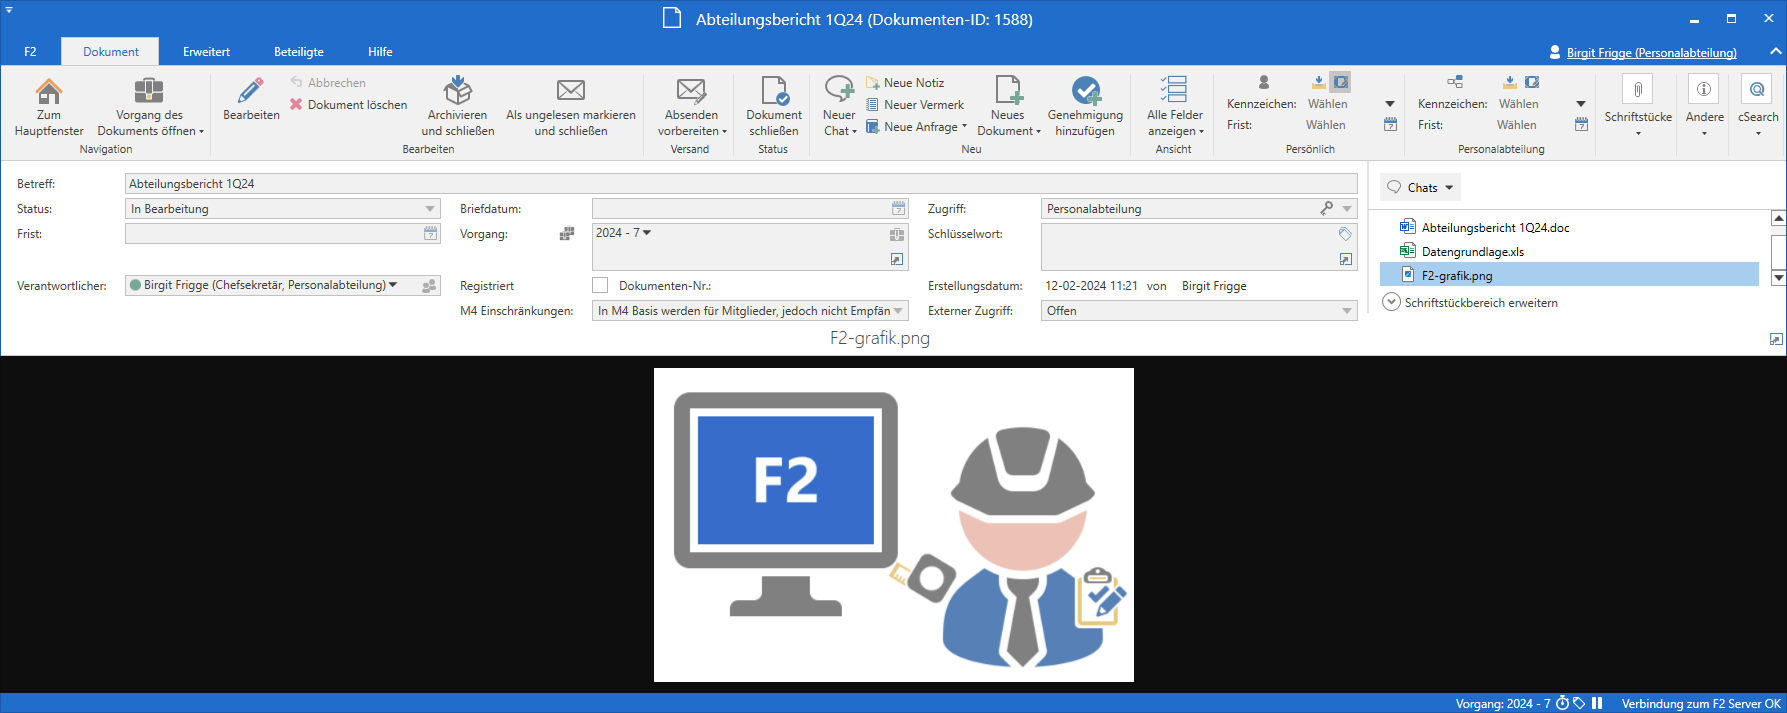Click Archivieren und schließen icon

(x=457, y=91)
